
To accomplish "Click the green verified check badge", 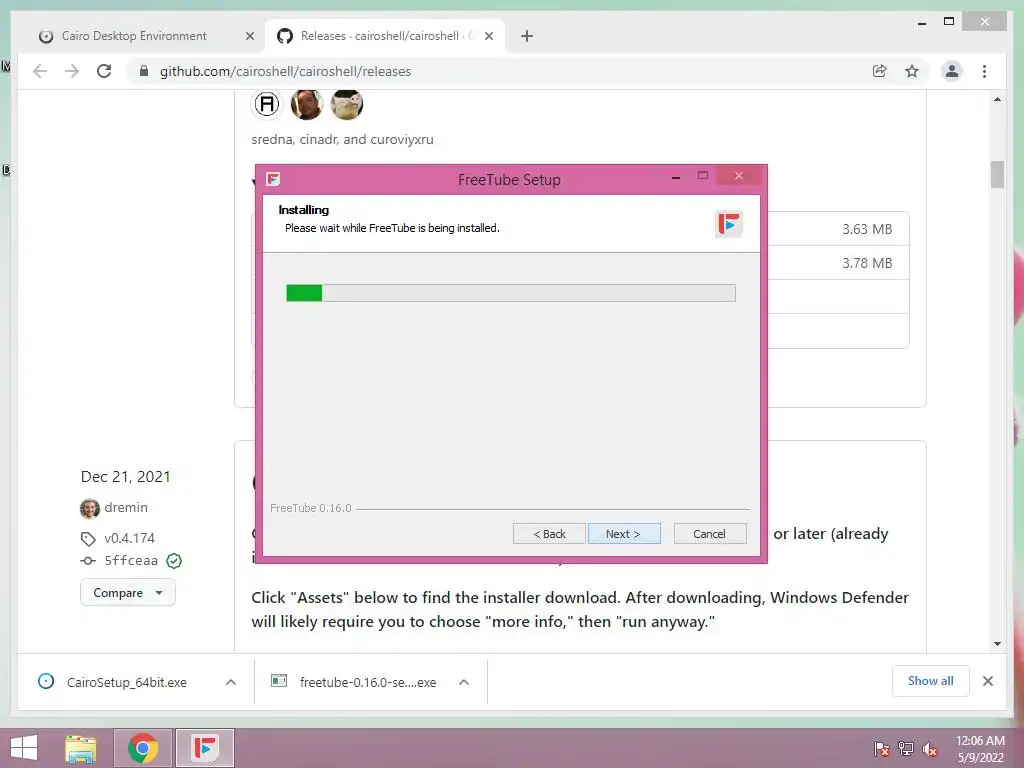I will point(174,560).
